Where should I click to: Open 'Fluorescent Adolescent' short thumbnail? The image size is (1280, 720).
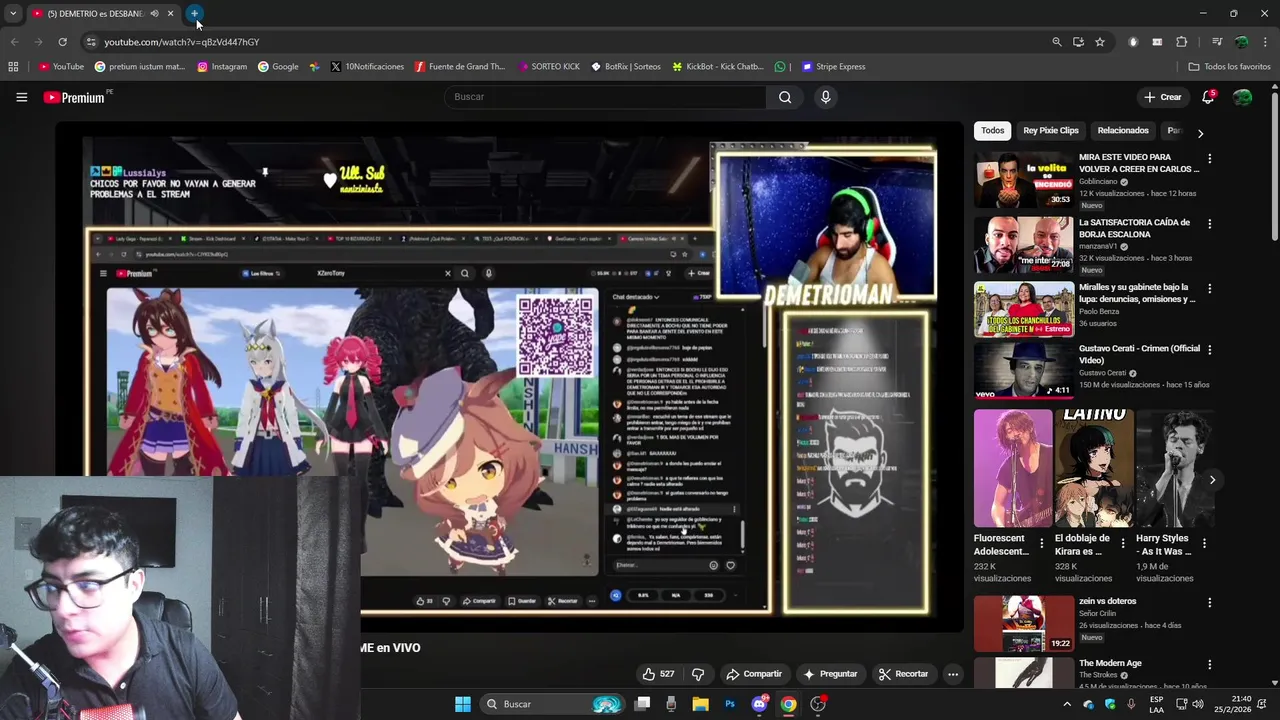click(1013, 468)
